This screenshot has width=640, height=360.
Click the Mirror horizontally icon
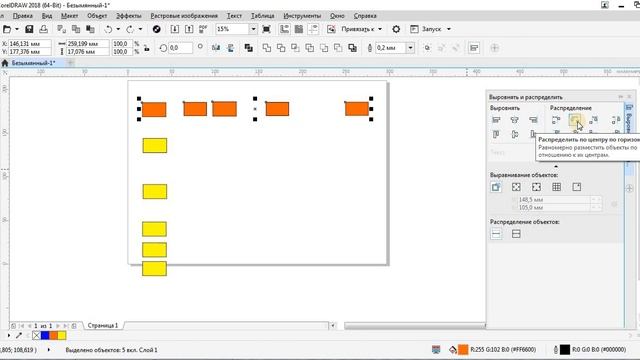[x=216, y=48]
